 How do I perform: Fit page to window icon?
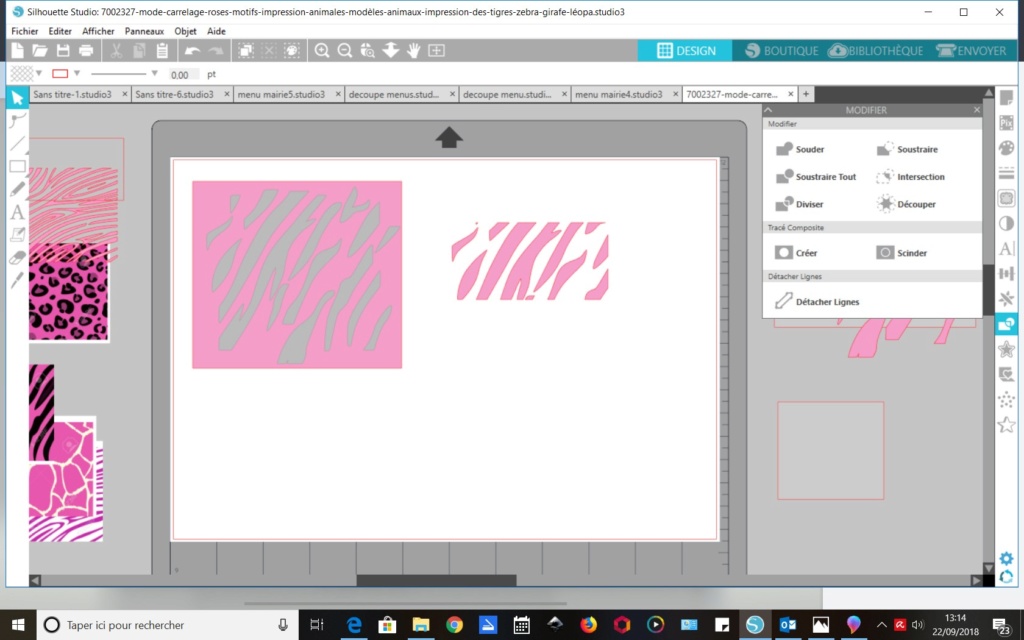pos(436,50)
